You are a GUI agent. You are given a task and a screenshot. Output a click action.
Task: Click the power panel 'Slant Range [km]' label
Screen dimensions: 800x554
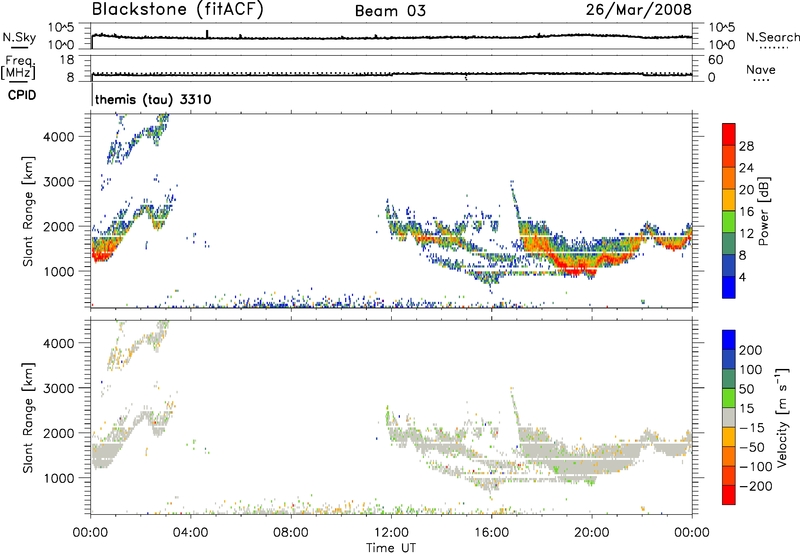click(28, 211)
